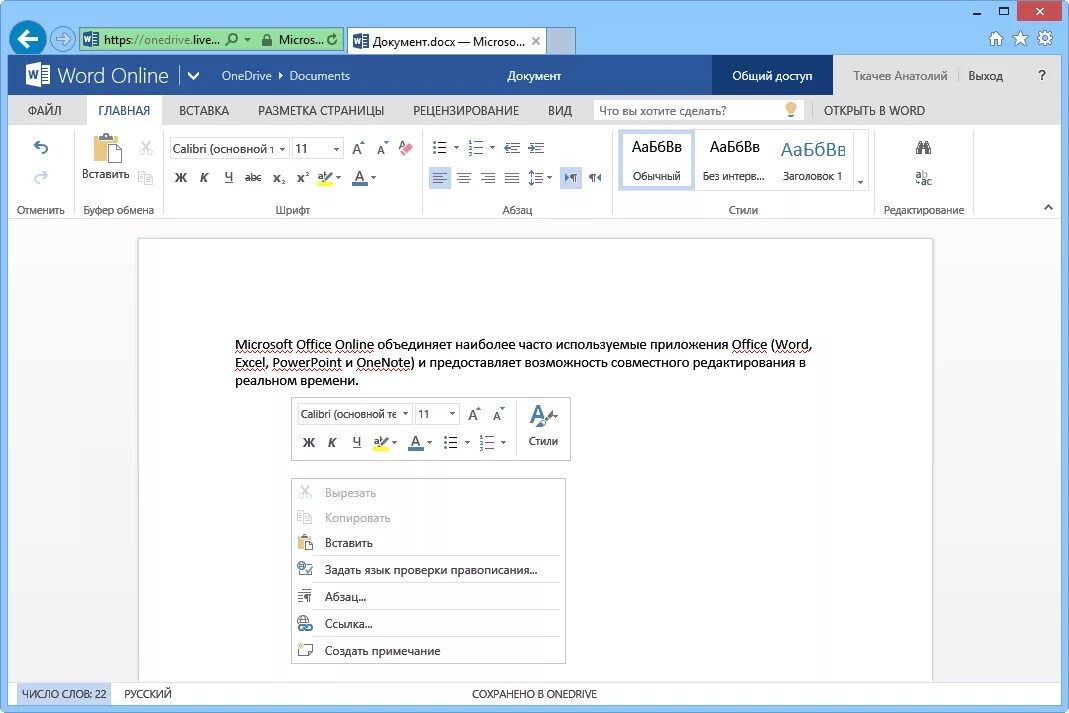The width and height of the screenshot is (1069, 713).
Task: Clear formatting with the eraser icon
Action: coord(406,148)
